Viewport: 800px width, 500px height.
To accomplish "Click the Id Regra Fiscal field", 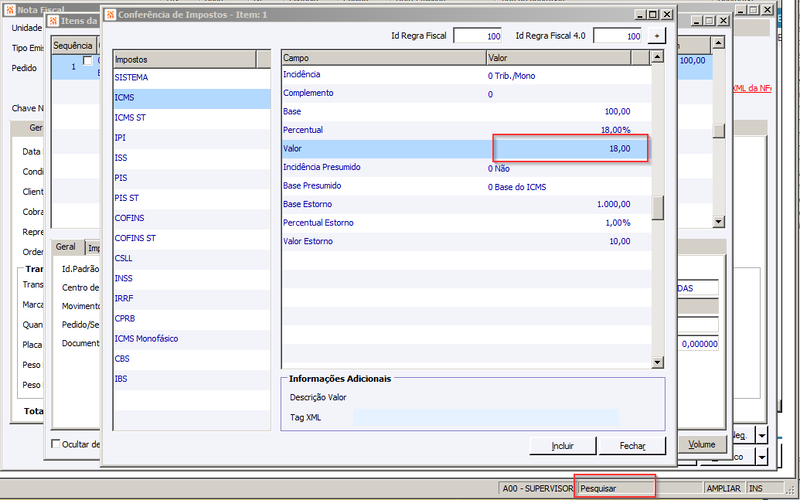I will [478, 36].
